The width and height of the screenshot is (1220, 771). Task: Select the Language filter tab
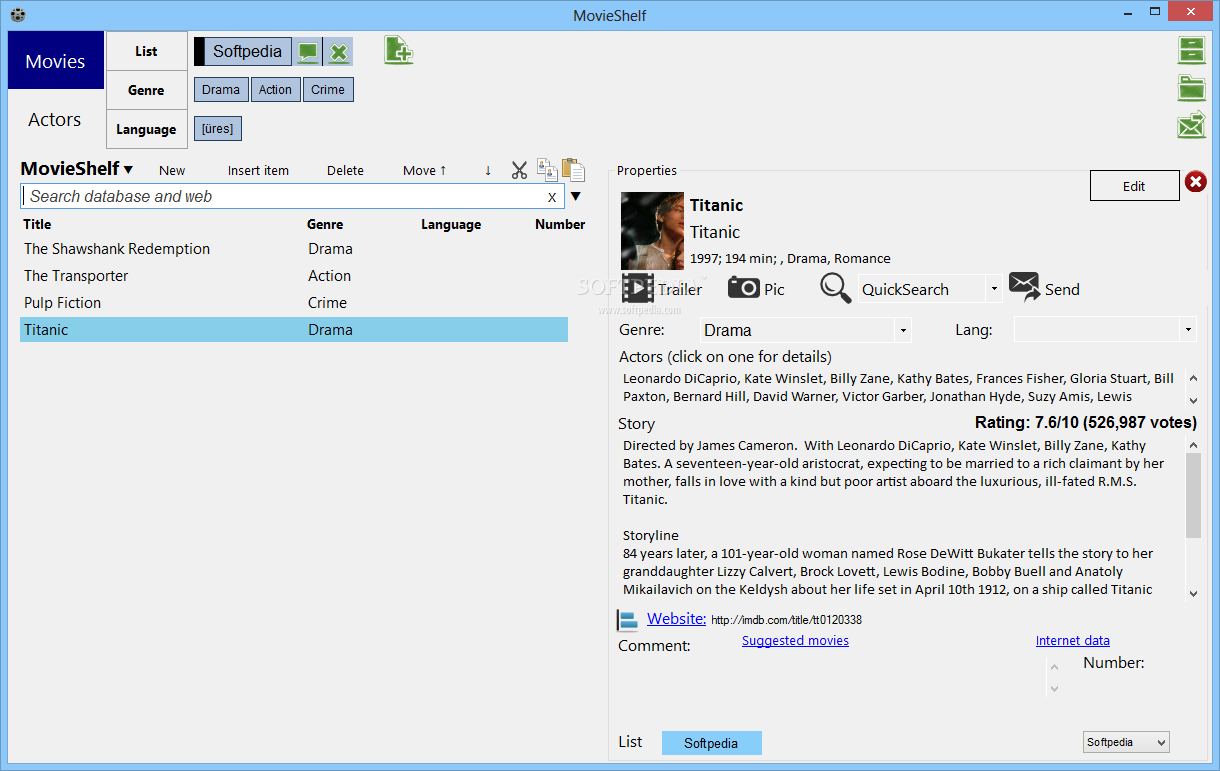[146, 129]
